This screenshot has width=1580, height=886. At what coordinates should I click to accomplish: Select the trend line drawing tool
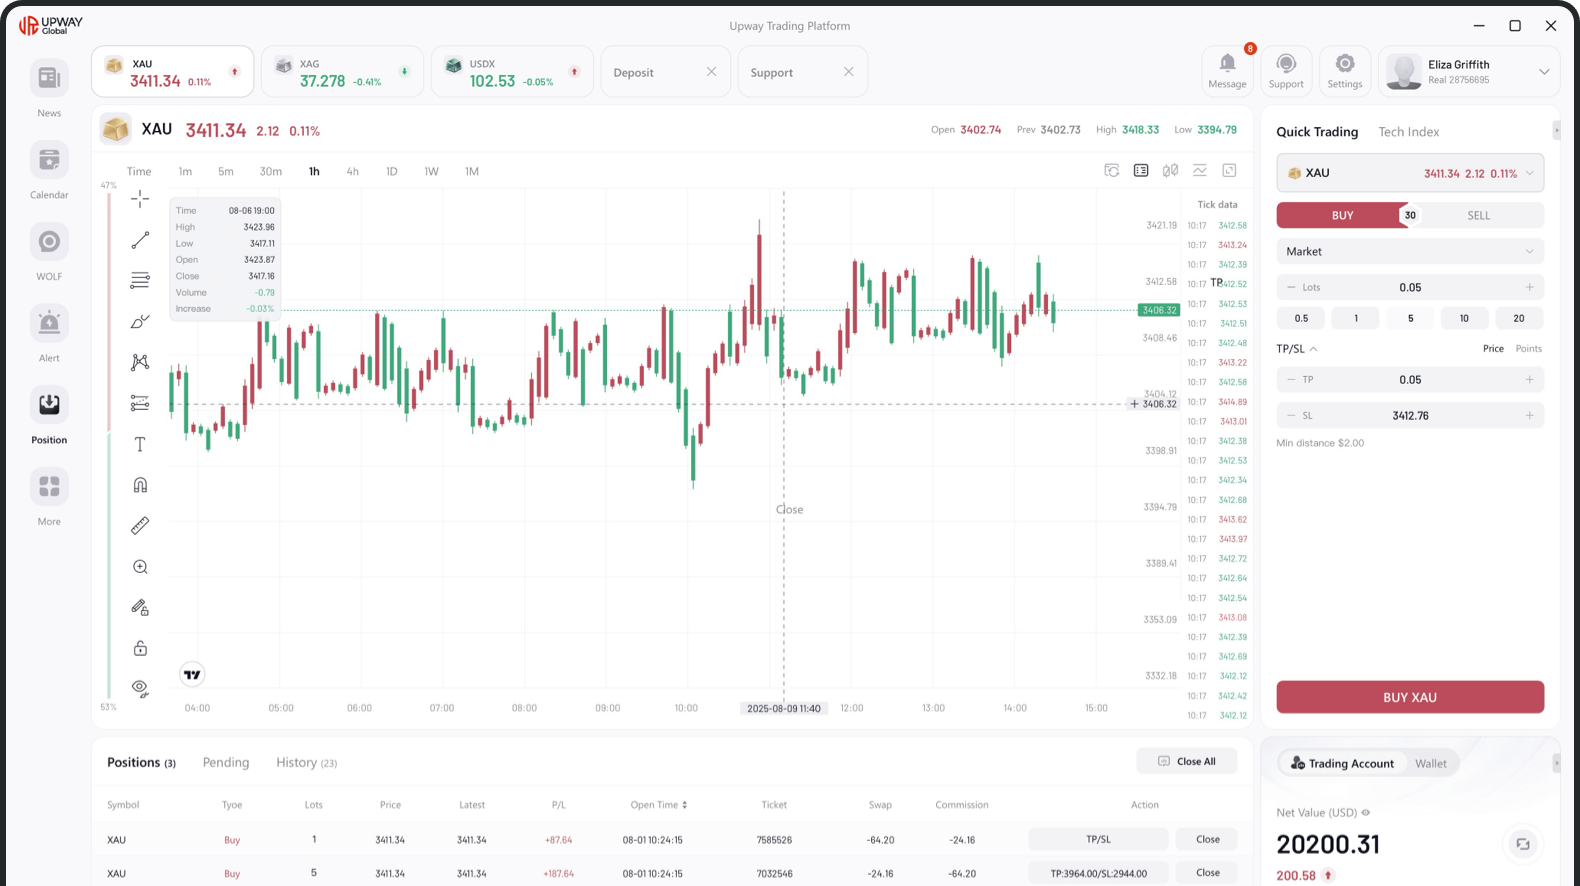point(140,240)
